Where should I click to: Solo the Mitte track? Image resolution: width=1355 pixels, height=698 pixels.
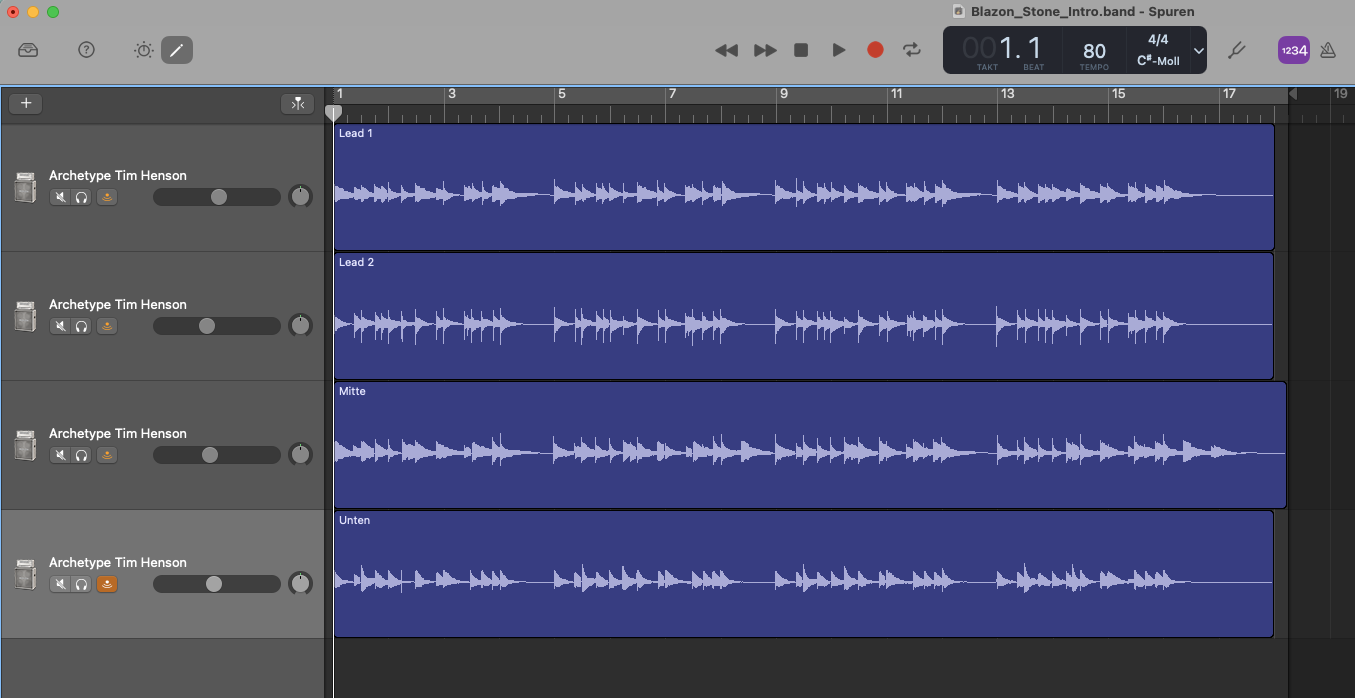click(82, 455)
